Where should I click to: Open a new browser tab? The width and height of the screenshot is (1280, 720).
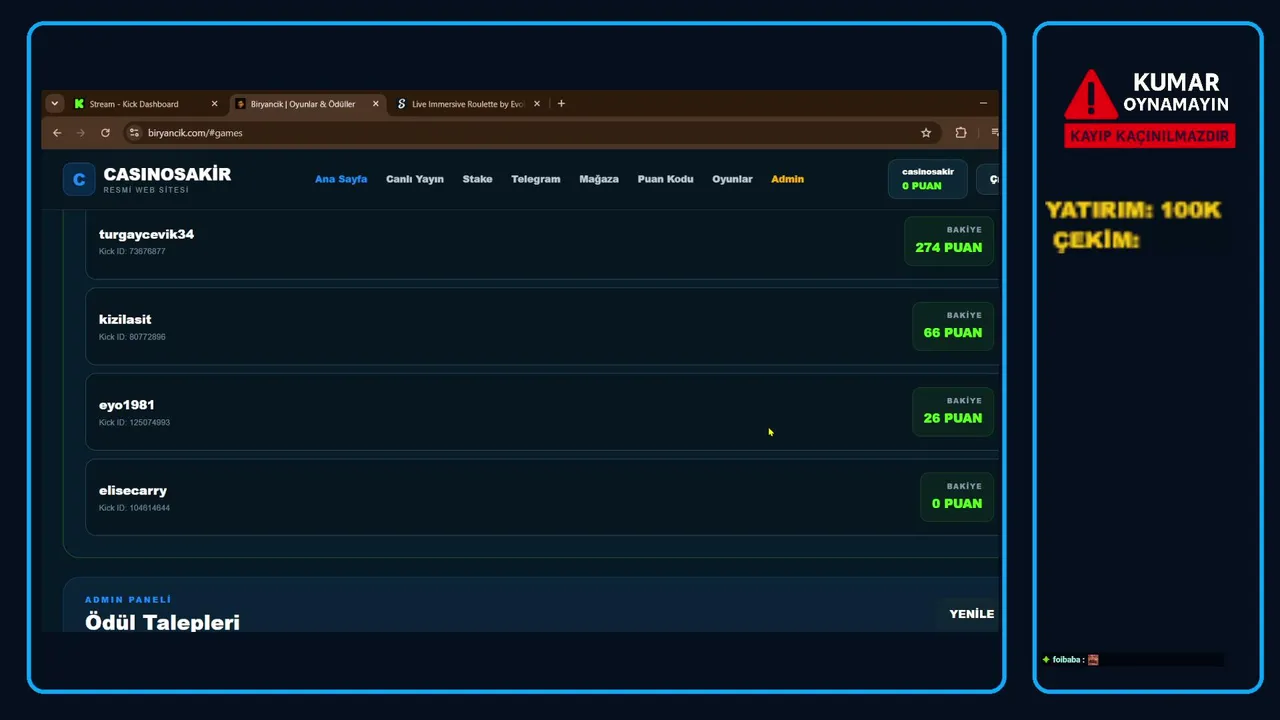561,104
